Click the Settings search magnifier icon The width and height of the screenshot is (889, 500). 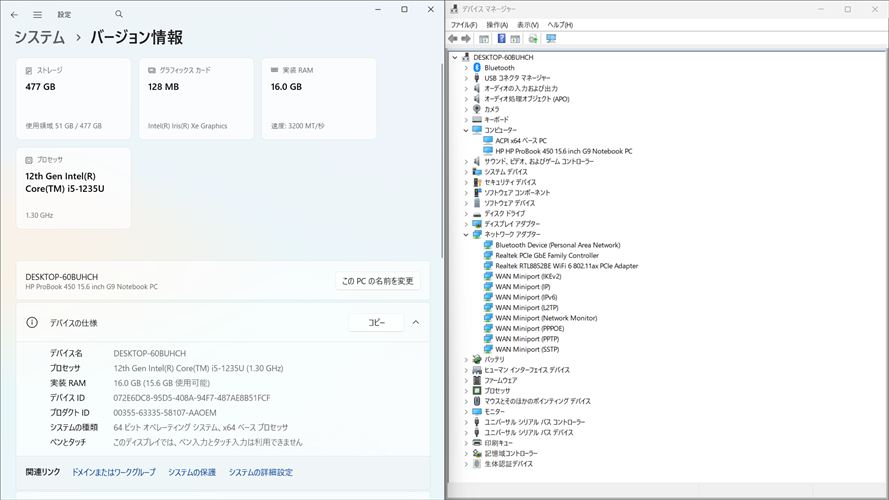coord(119,15)
